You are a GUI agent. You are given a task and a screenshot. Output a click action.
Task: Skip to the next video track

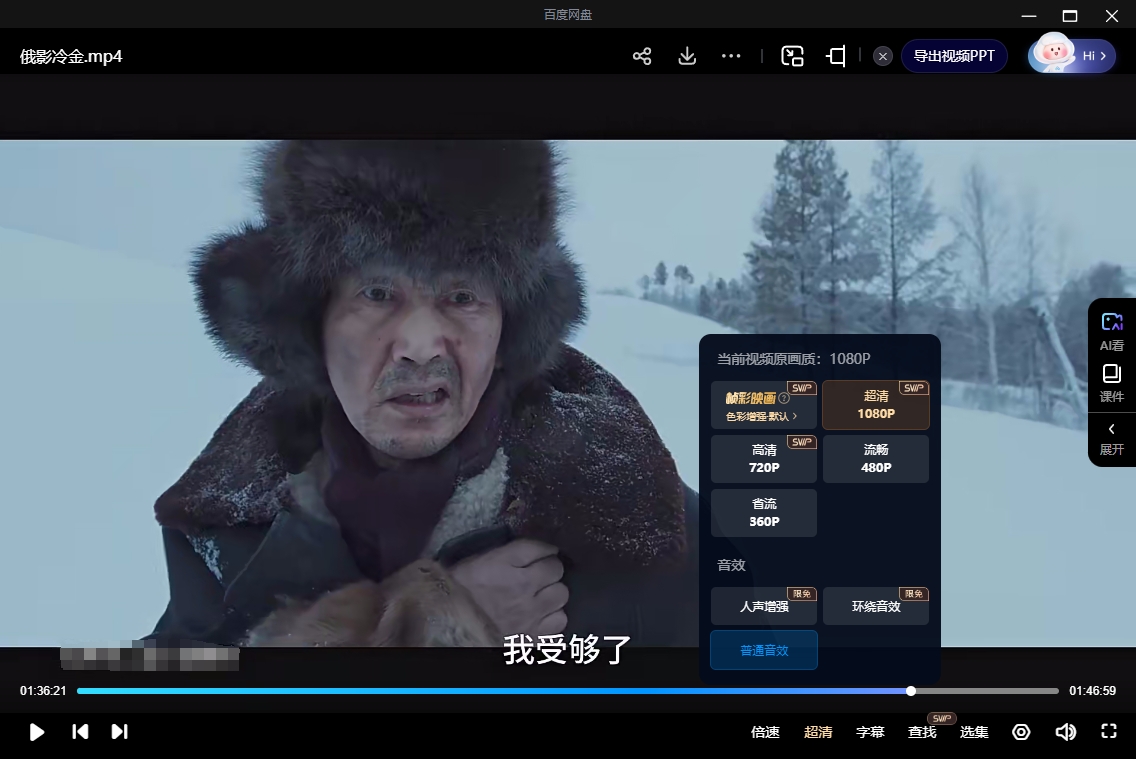(119, 732)
